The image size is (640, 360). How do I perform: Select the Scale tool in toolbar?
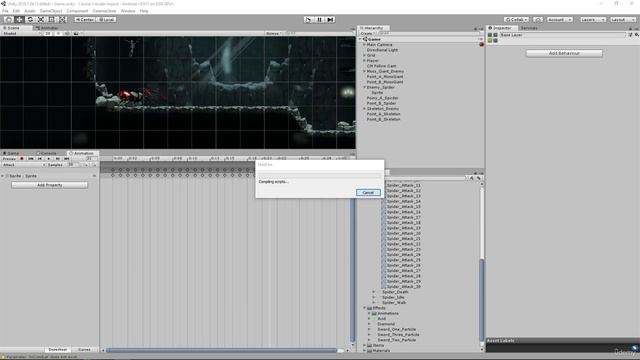point(41,19)
